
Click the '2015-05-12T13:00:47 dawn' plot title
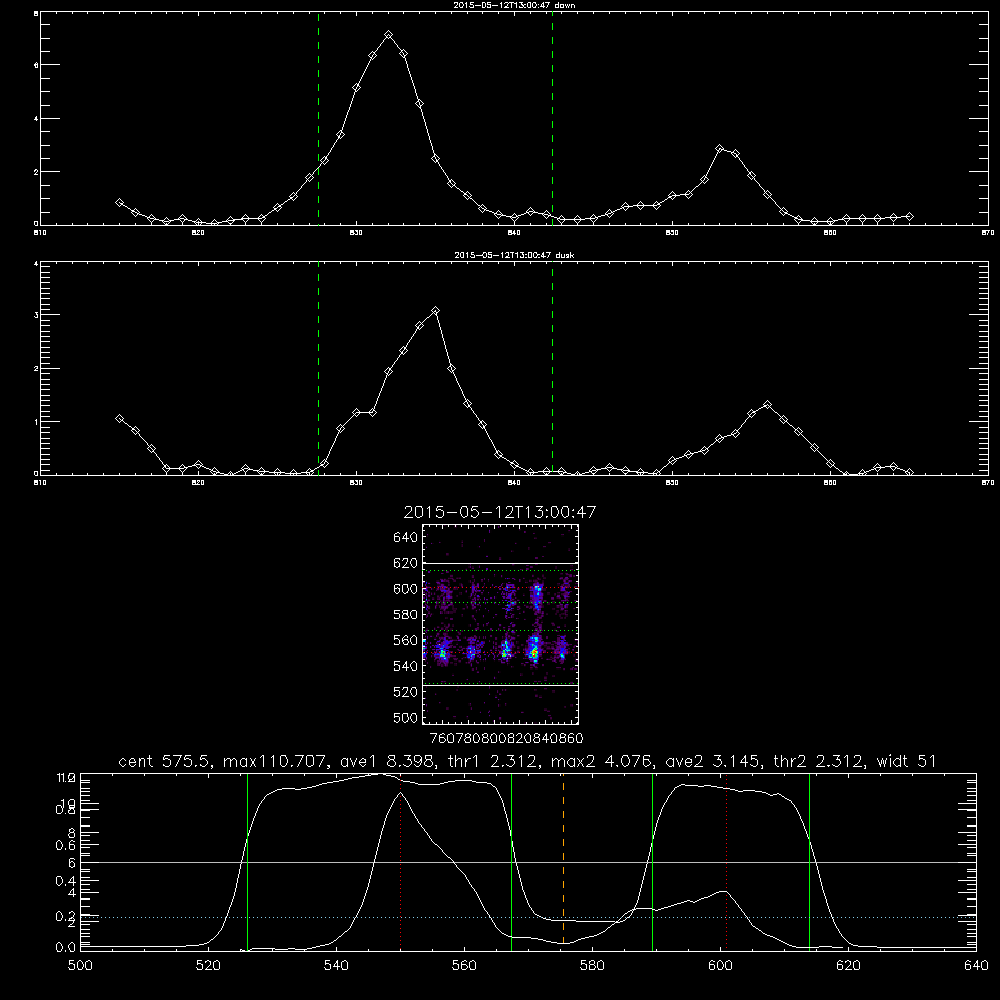coord(514,5)
